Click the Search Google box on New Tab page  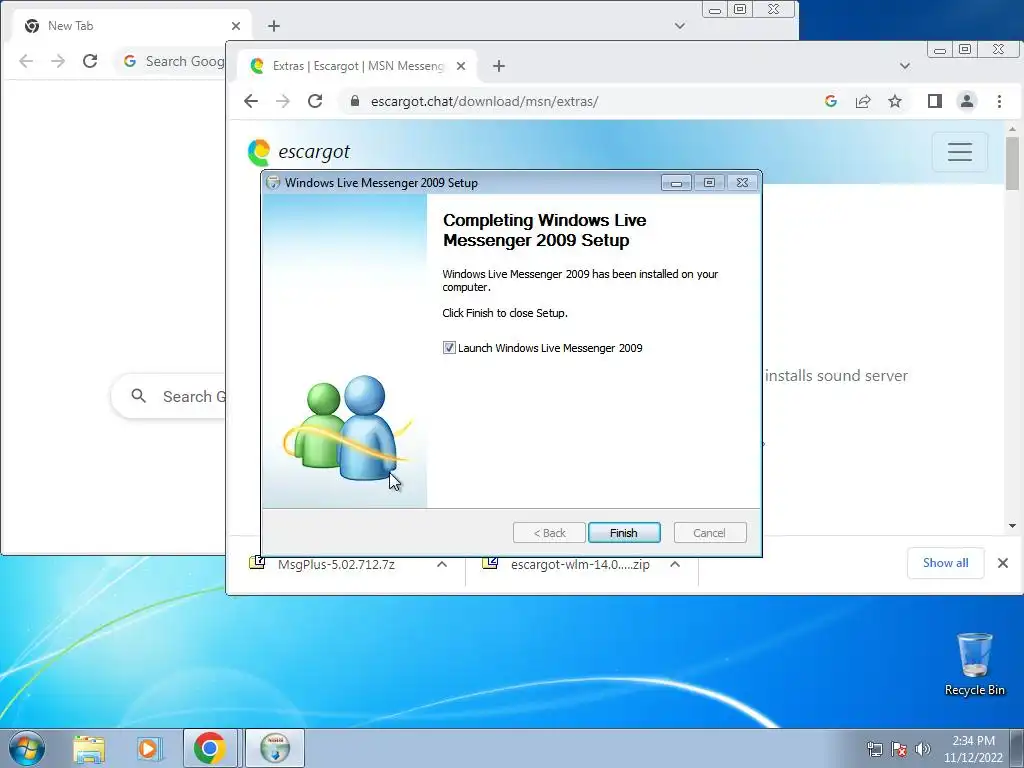pos(170,396)
